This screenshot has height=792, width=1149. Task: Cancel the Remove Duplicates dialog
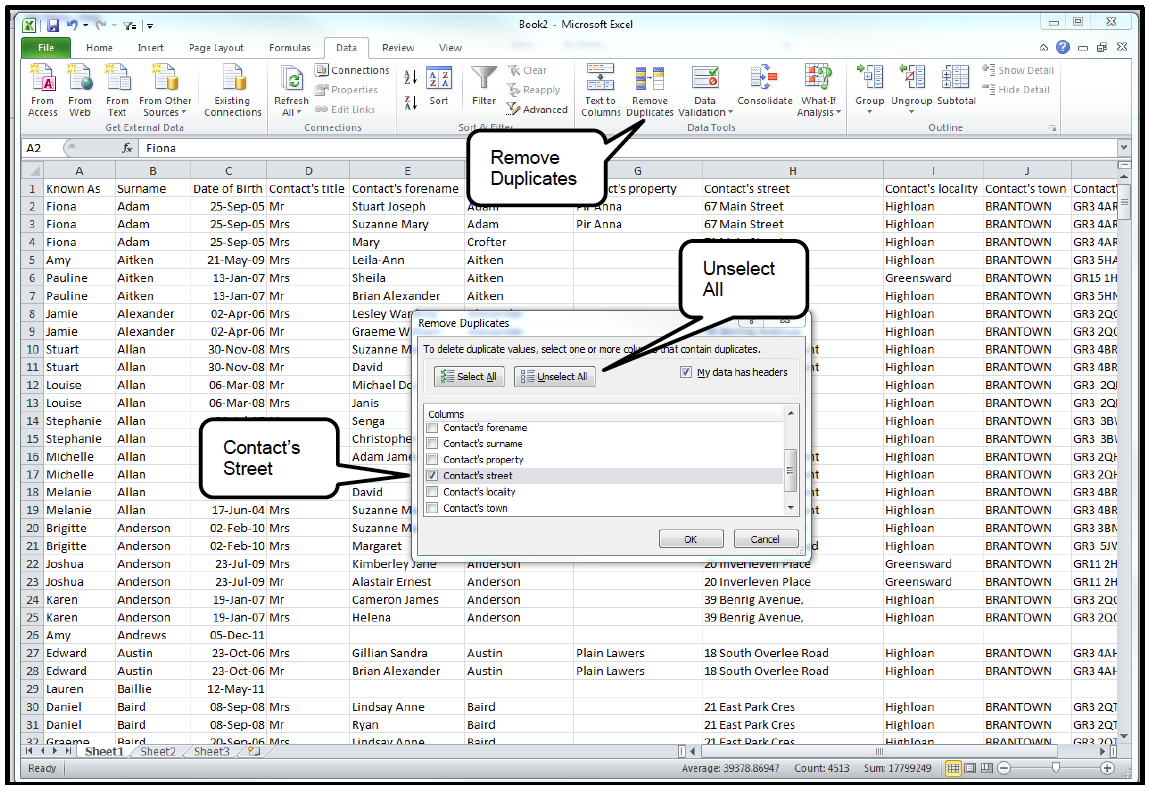[x=765, y=539]
